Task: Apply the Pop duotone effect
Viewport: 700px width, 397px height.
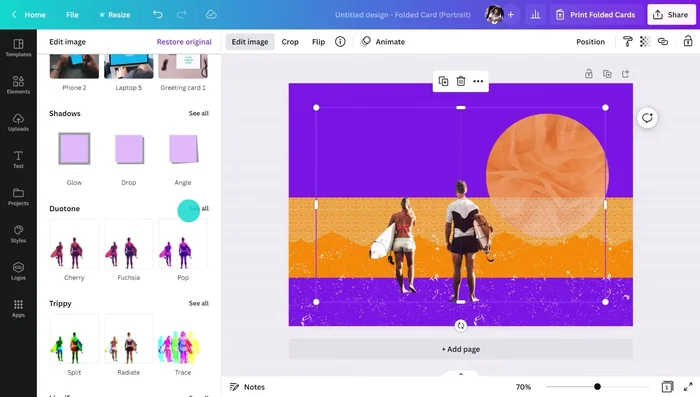Action: (183, 244)
